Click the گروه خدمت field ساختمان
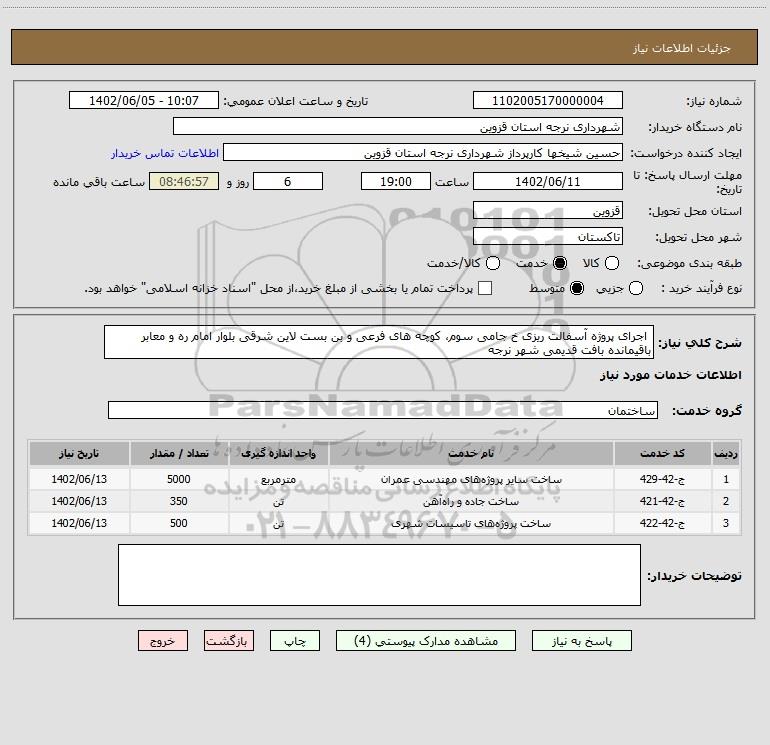The image size is (770, 745). point(383,411)
